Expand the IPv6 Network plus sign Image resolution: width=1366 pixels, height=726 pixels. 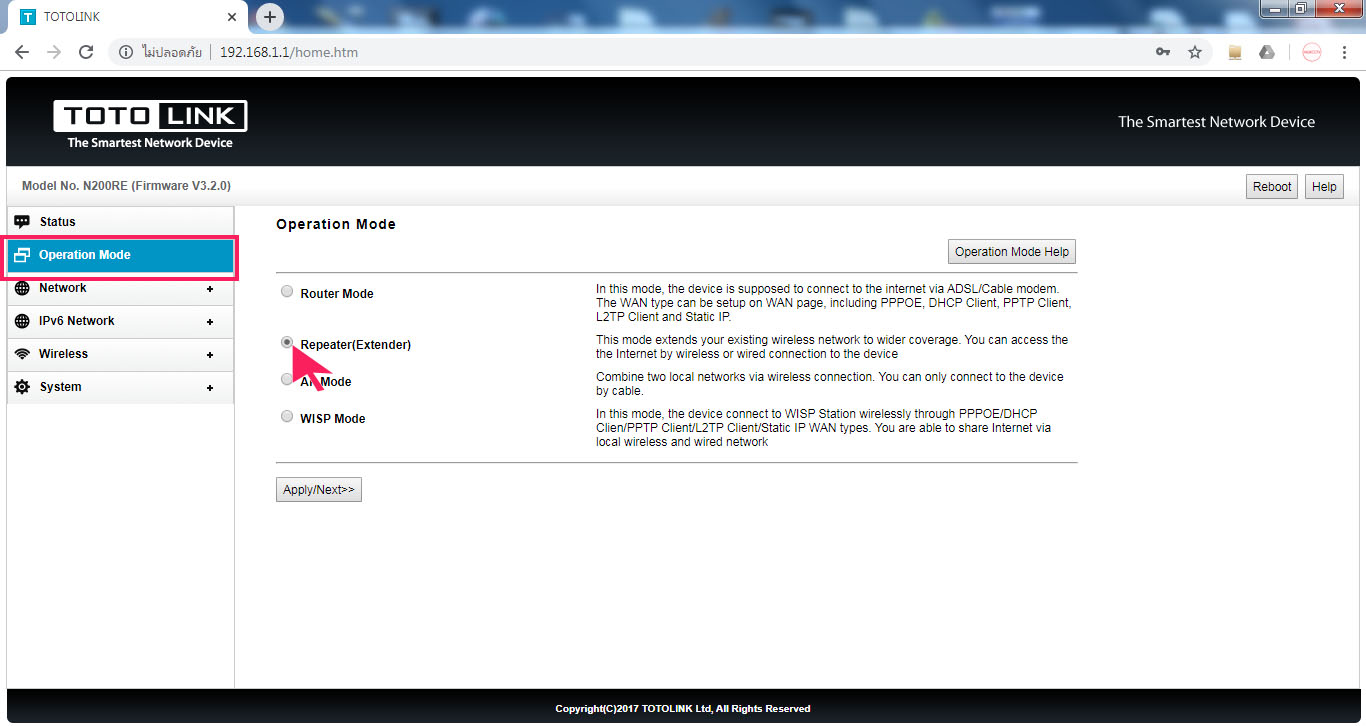coord(210,322)
